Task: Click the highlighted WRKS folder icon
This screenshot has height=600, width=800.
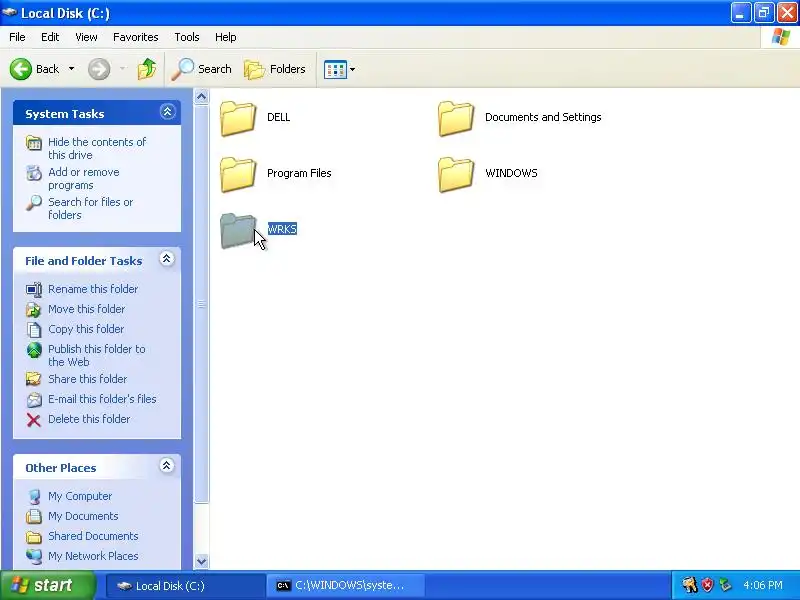Action: pos(238,230)
